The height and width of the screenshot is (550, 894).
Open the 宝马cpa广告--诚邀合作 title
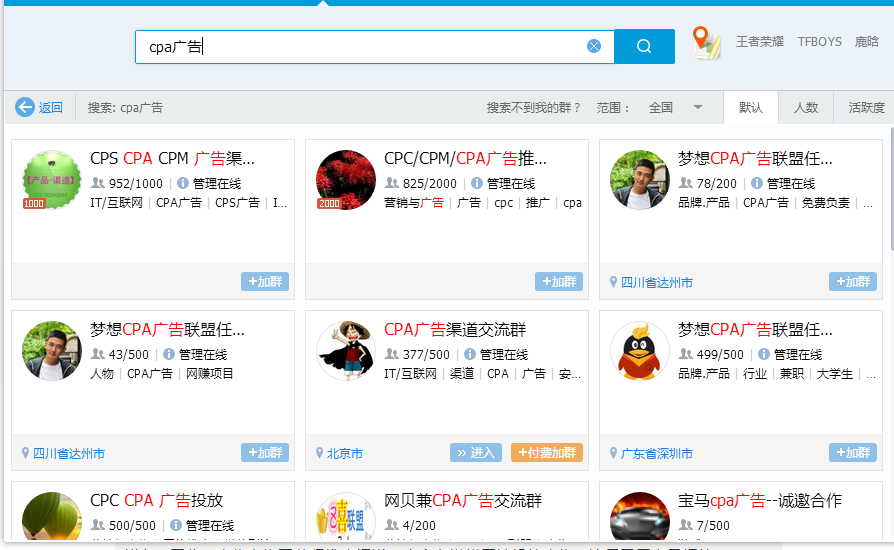point(759,500)
